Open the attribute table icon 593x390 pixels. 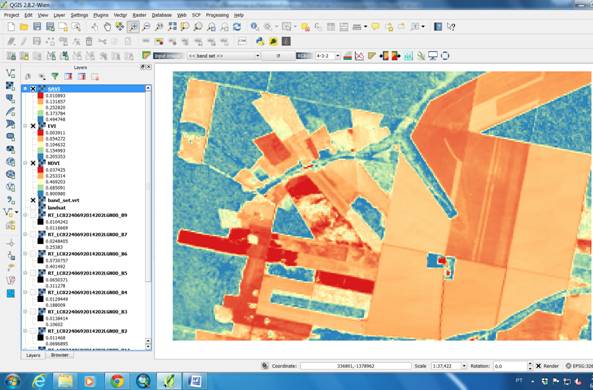(x=331, y=27)
